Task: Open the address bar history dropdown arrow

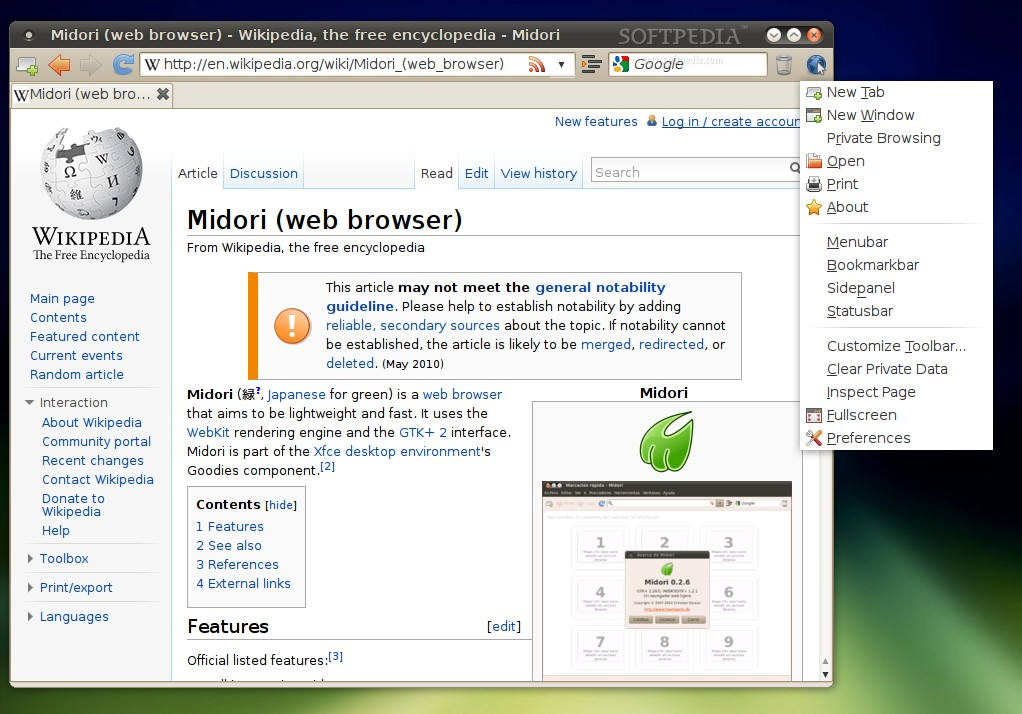Action: point(561,65)
